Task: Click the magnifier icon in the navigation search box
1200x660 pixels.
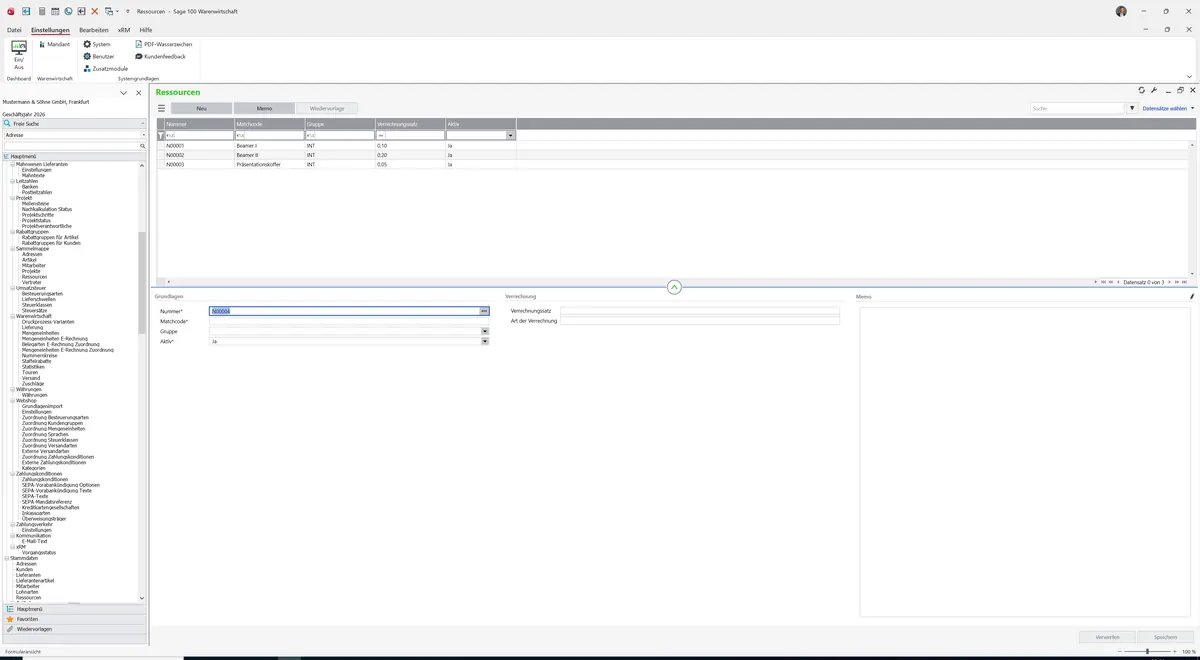Action: click(143, 146)
